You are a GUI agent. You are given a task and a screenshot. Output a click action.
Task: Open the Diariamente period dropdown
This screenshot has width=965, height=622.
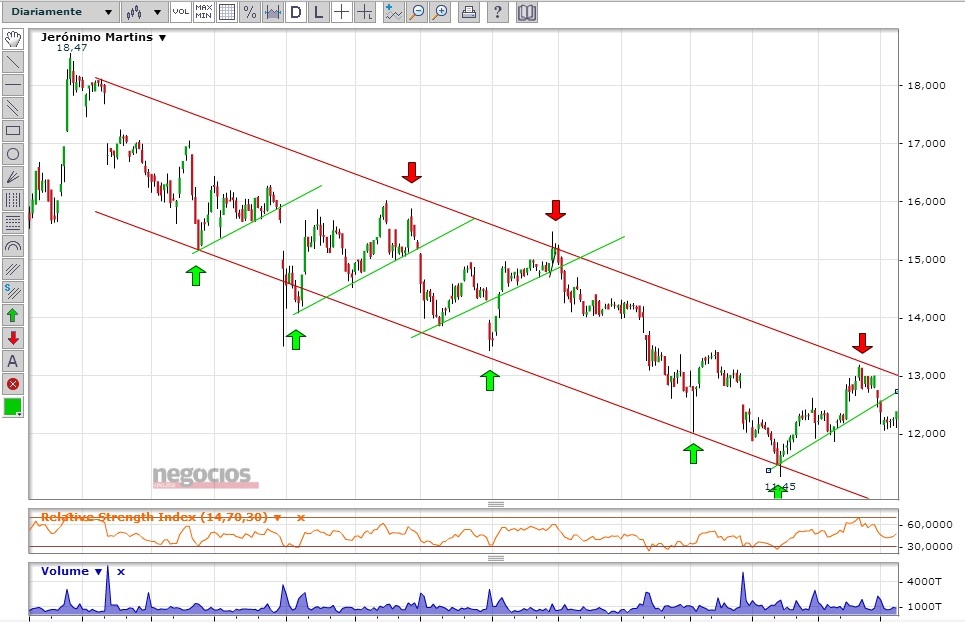tap(60, 12)
